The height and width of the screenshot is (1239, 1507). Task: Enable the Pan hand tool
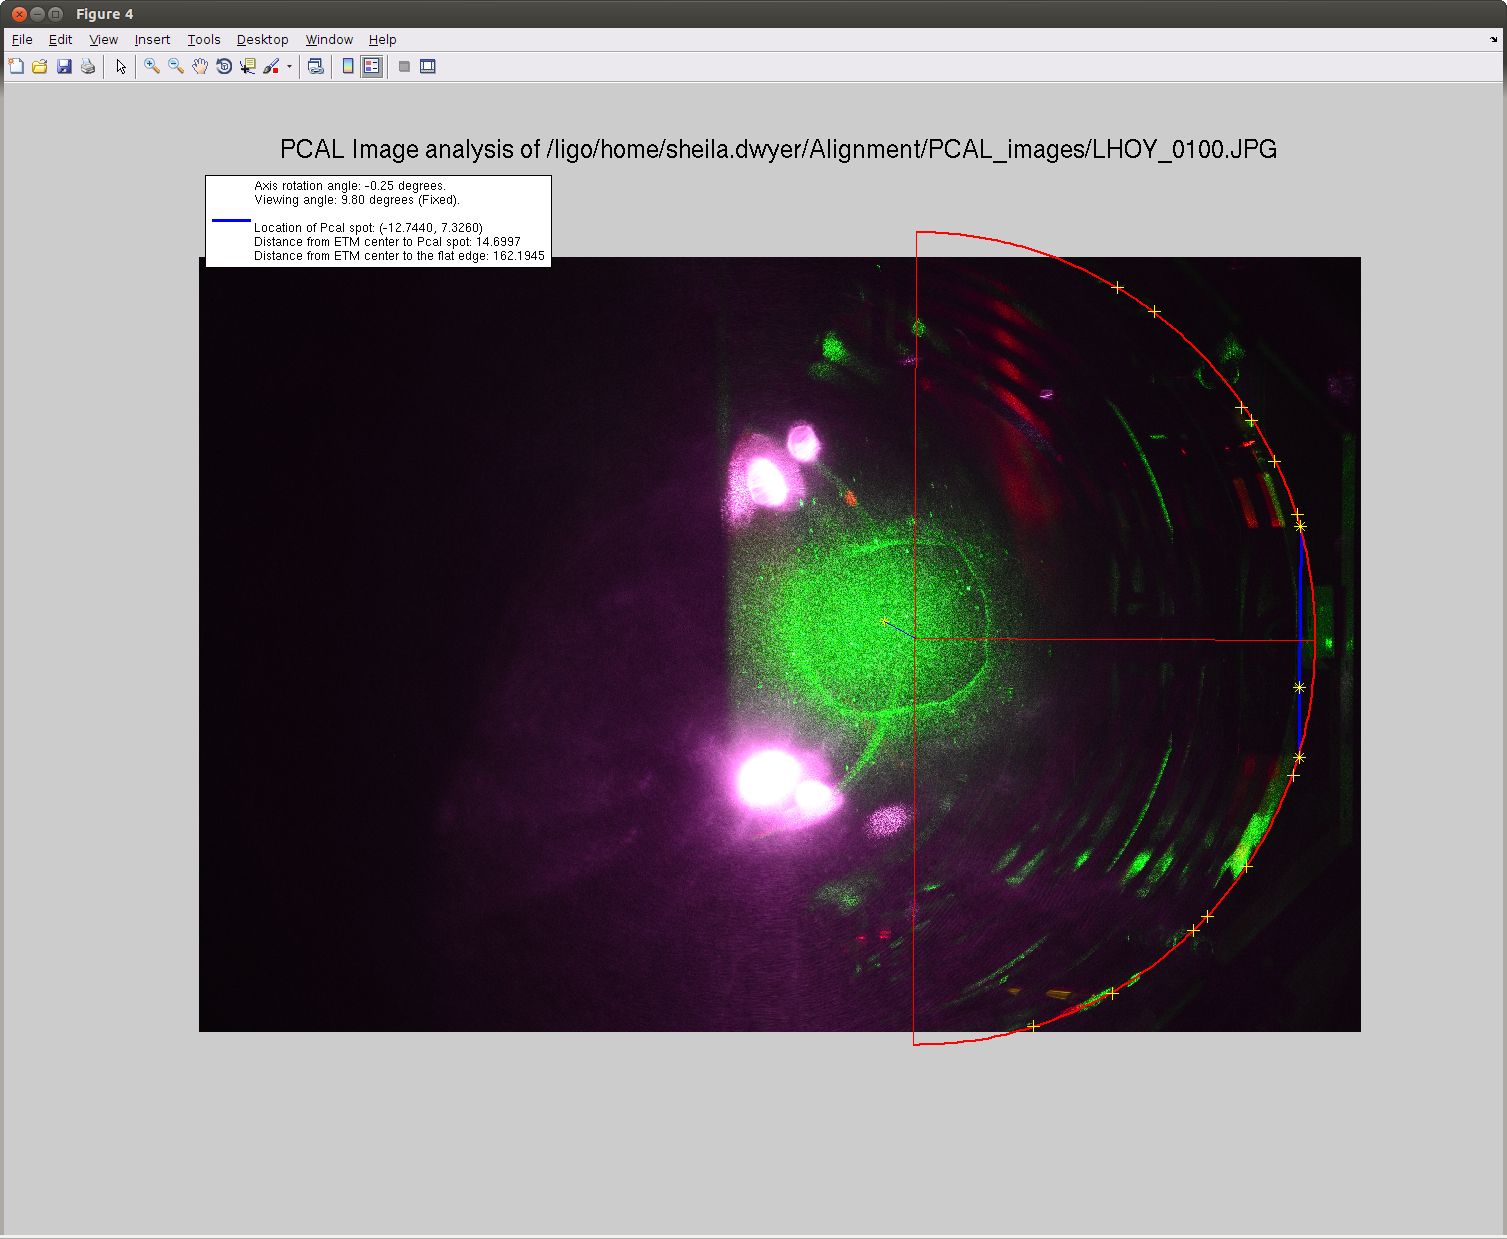(200, 67)
